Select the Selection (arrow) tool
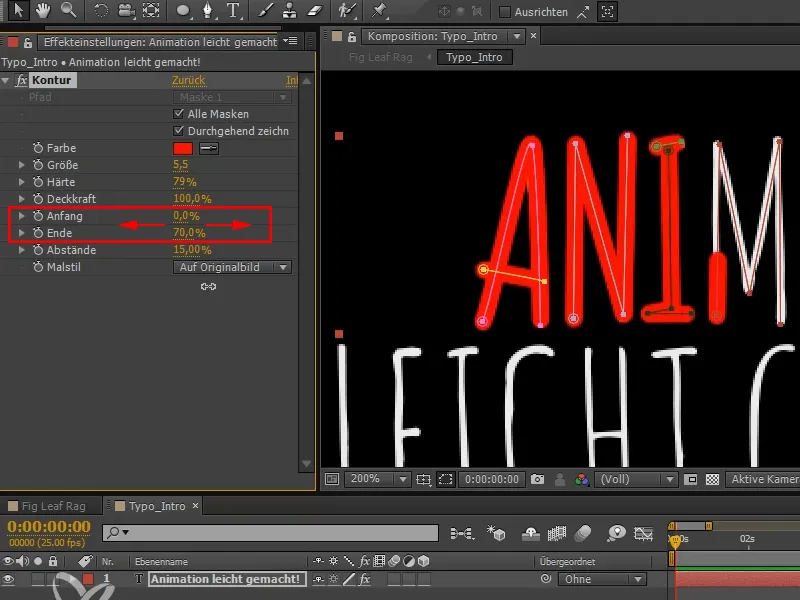Viewport: 800px width, 600px height. coord(17,10)
